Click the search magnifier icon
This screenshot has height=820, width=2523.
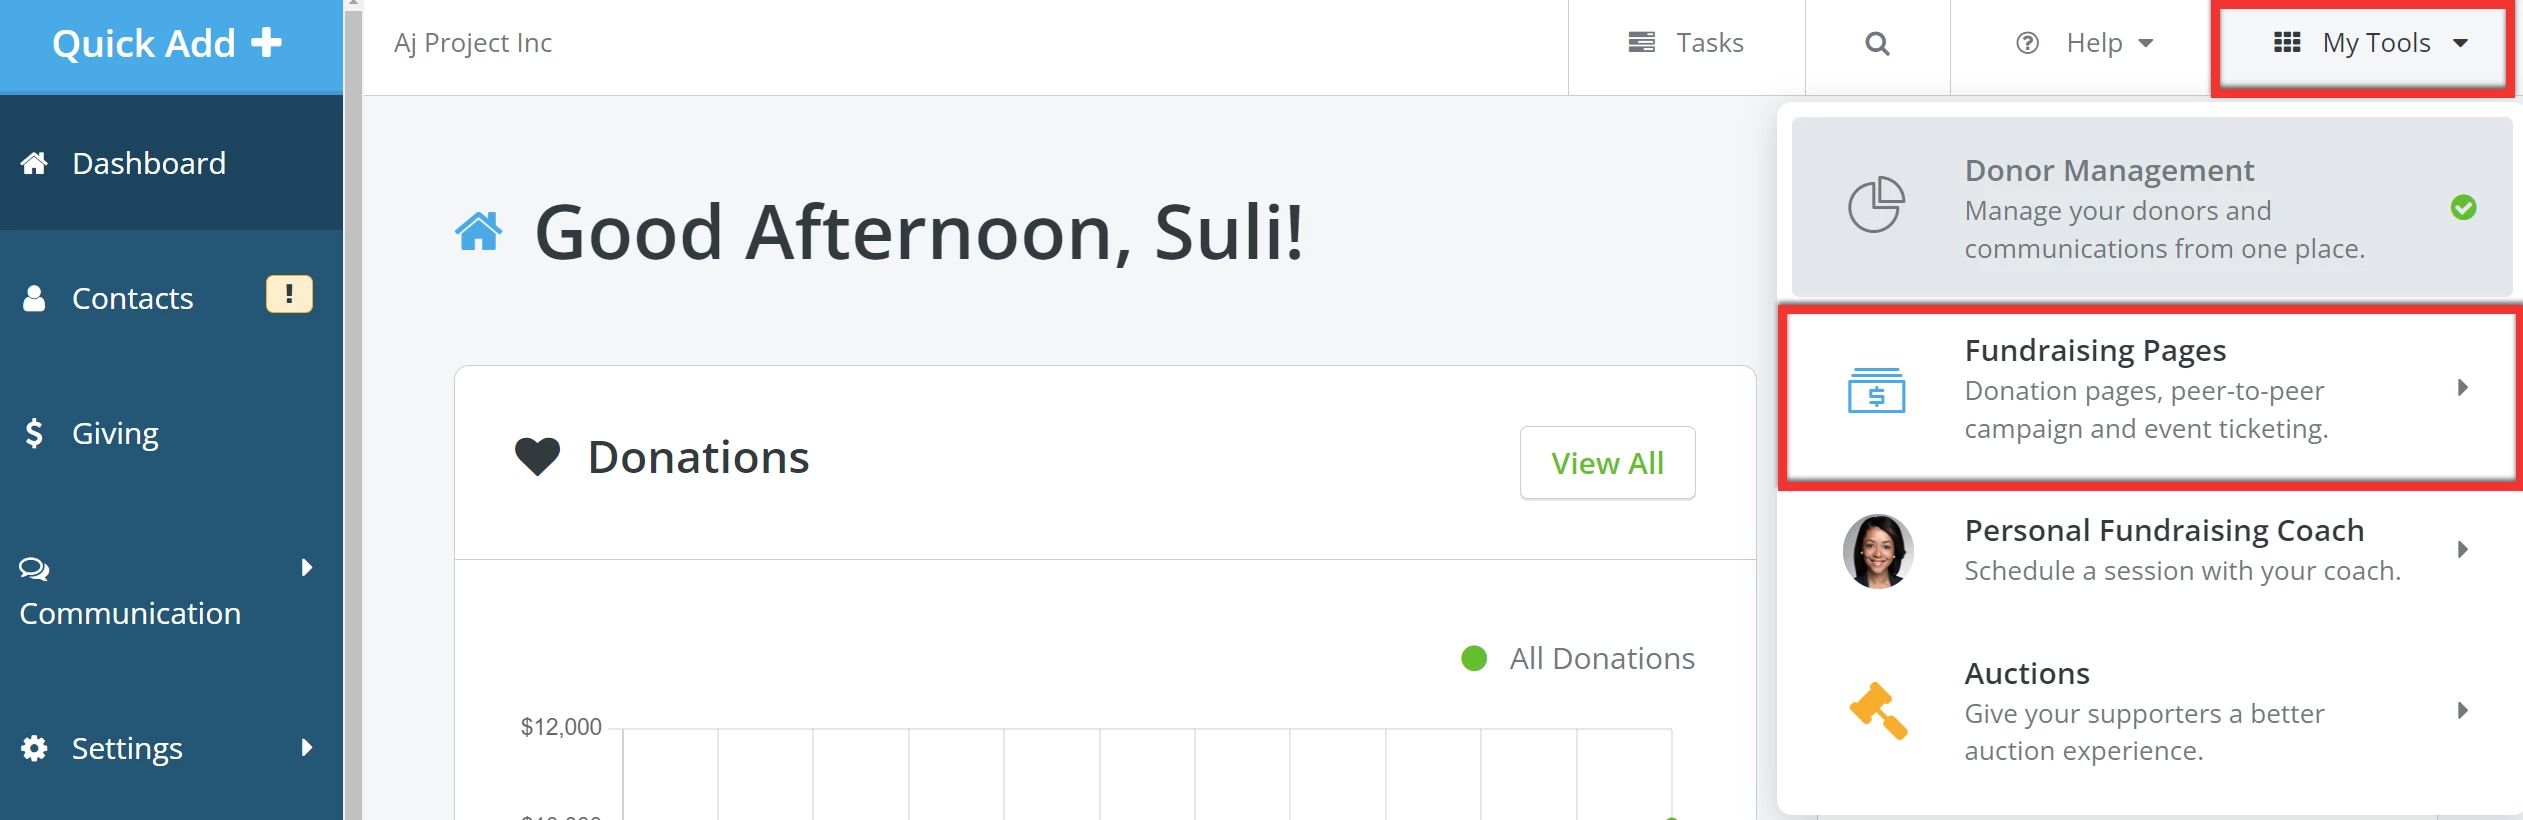pyautogui.click(x=1877, y=44)
